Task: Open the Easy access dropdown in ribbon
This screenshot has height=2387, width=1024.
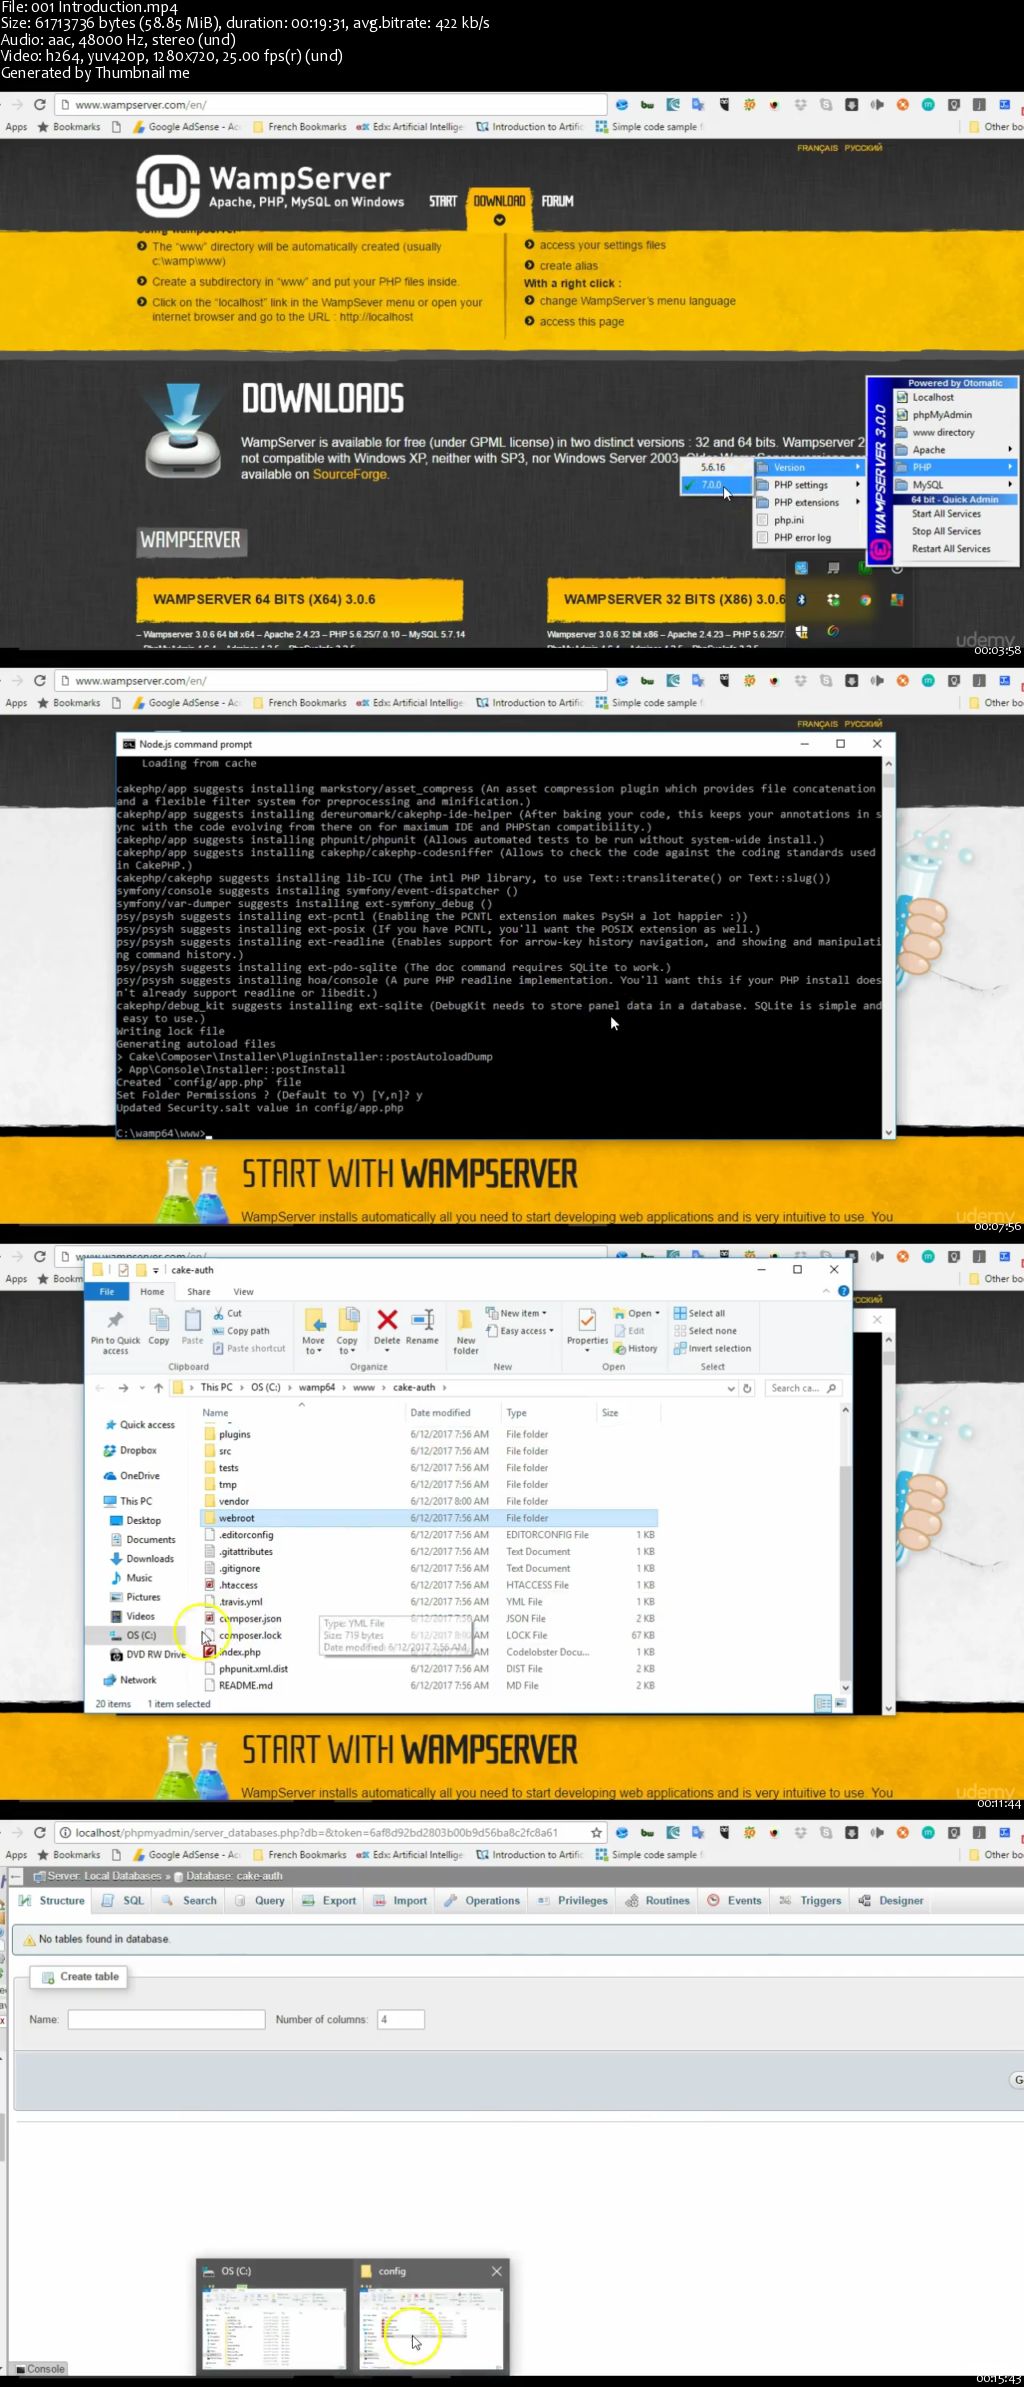Action: [x=520, y=1331]
